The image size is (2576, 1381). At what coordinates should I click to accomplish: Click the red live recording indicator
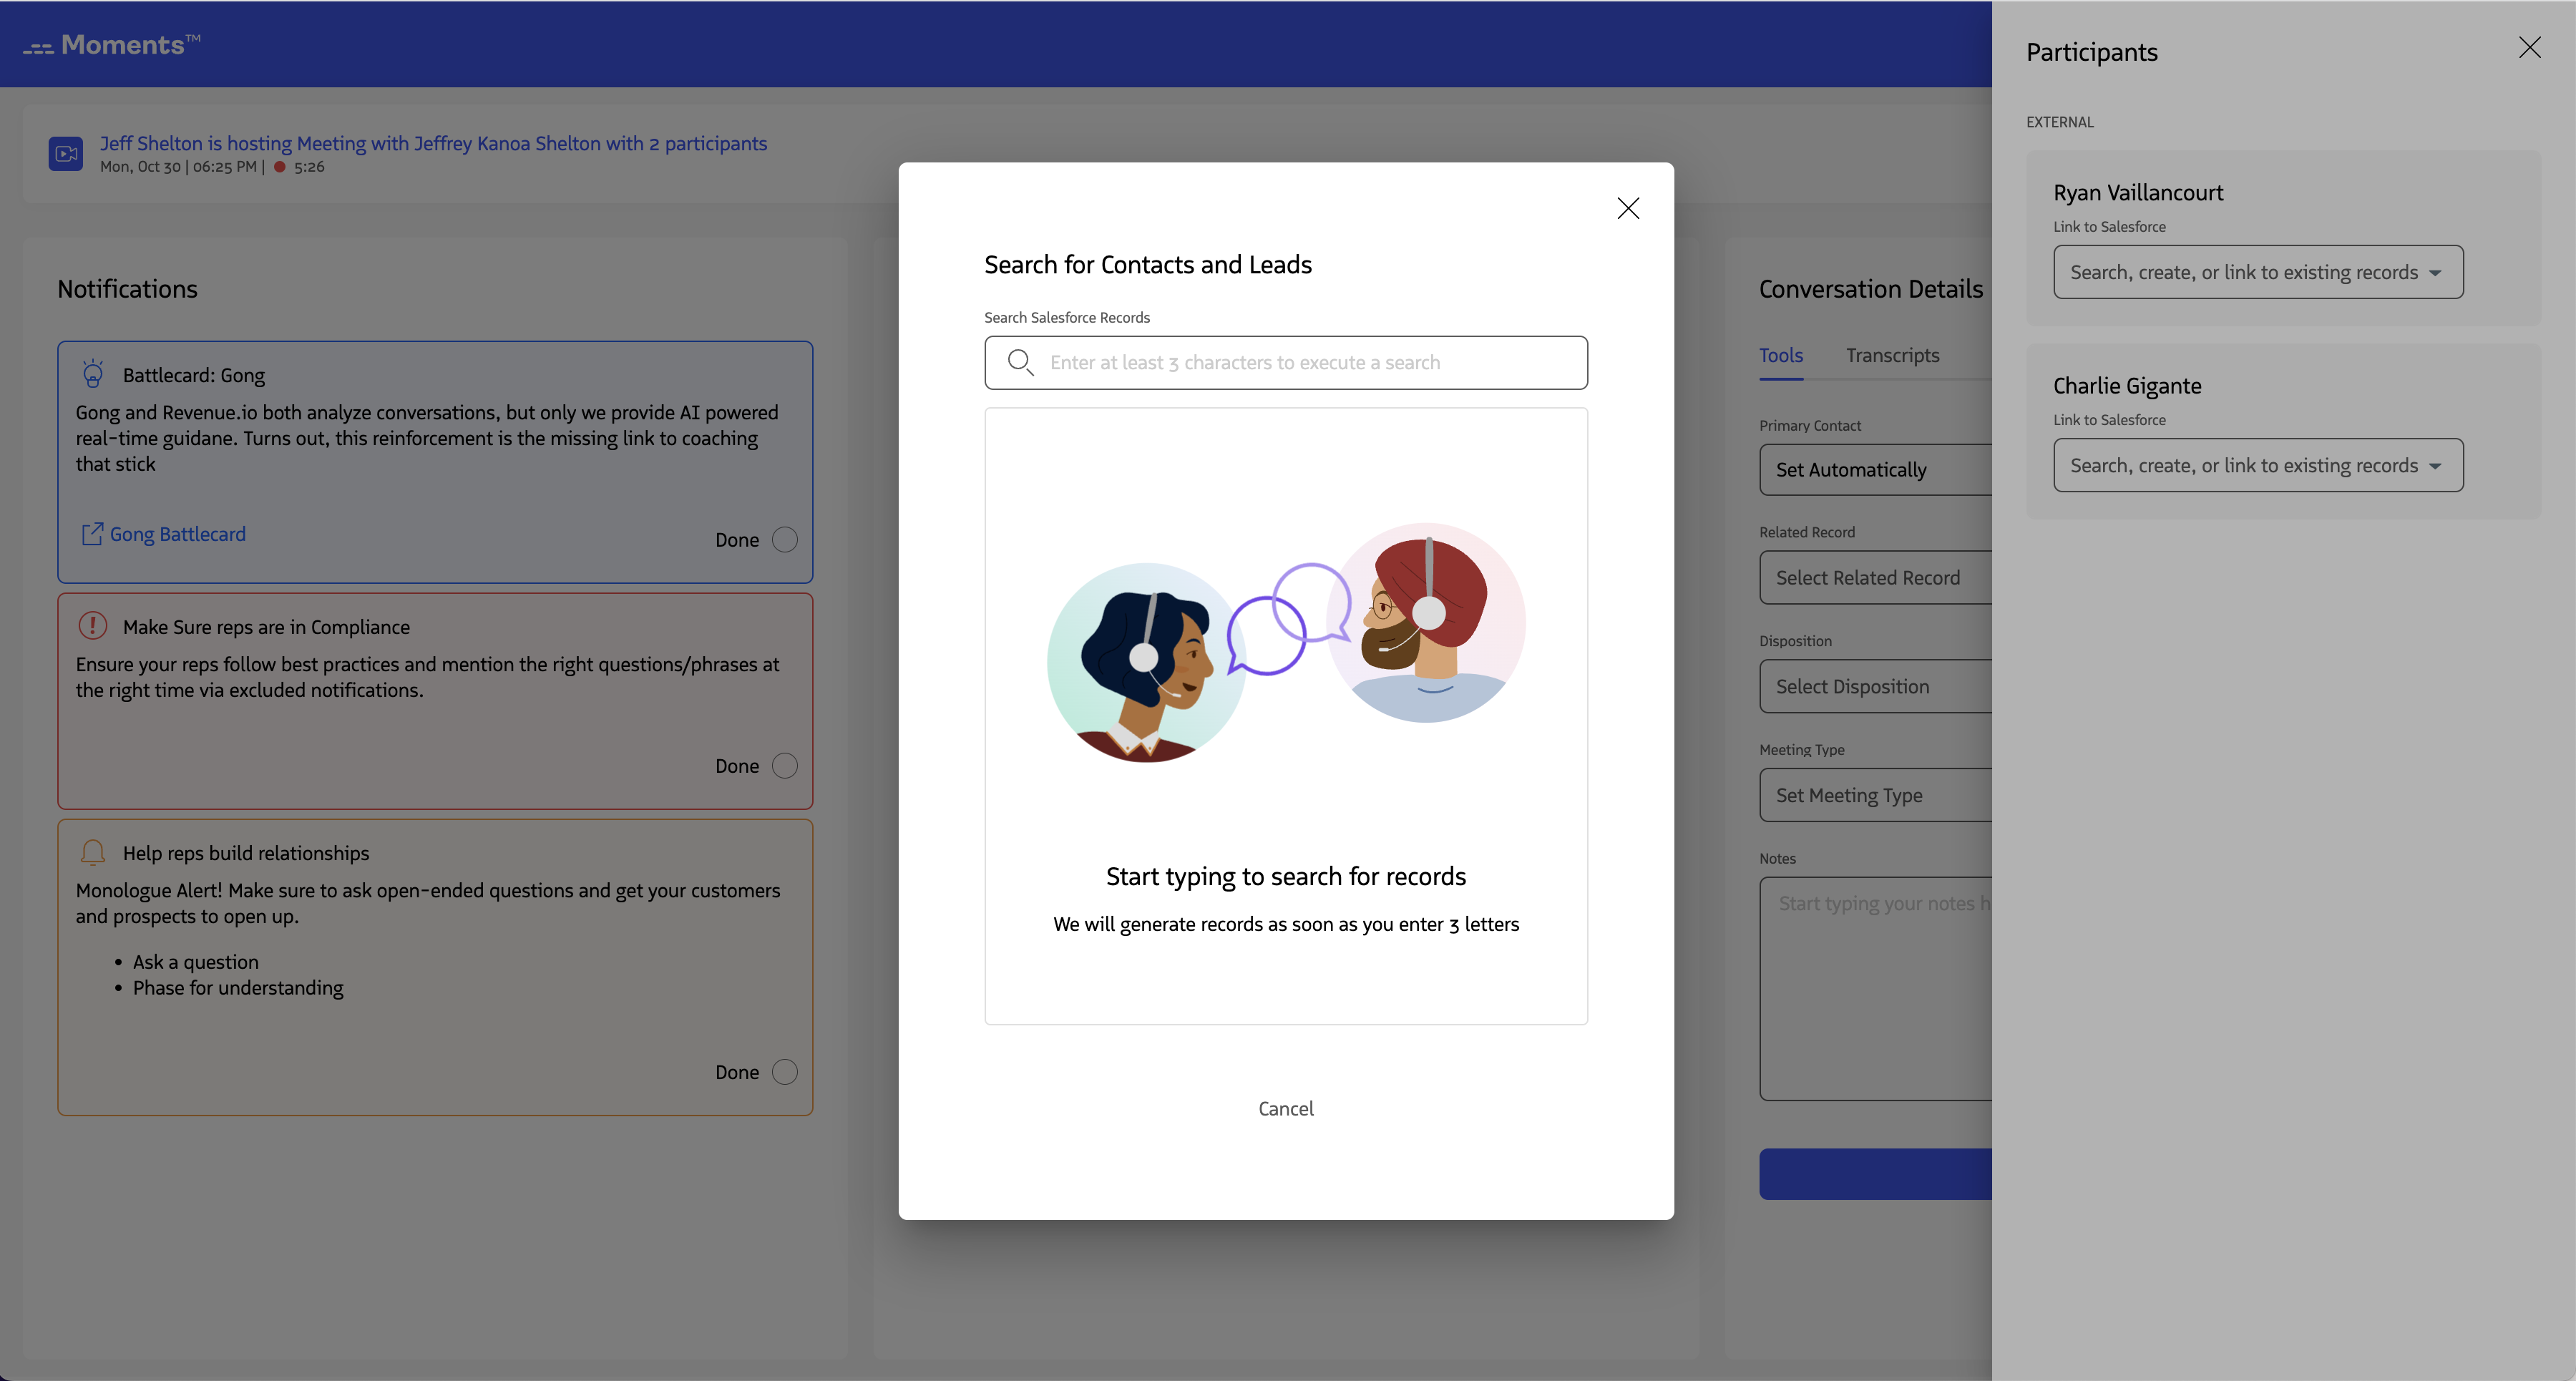click(281, 167)
